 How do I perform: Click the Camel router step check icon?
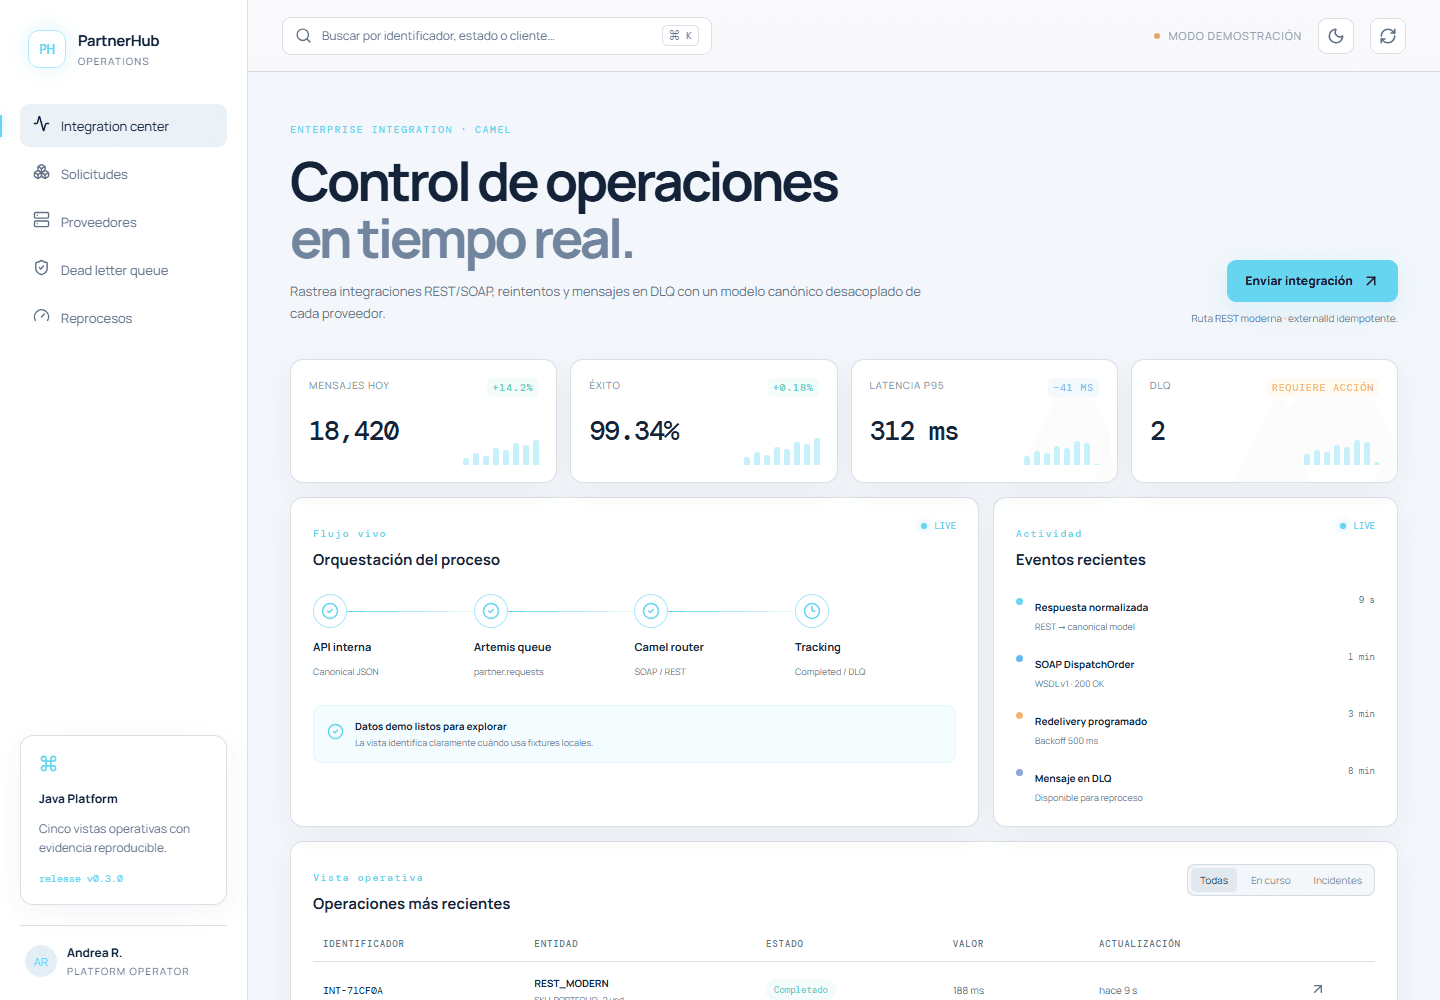pos(651,611)
